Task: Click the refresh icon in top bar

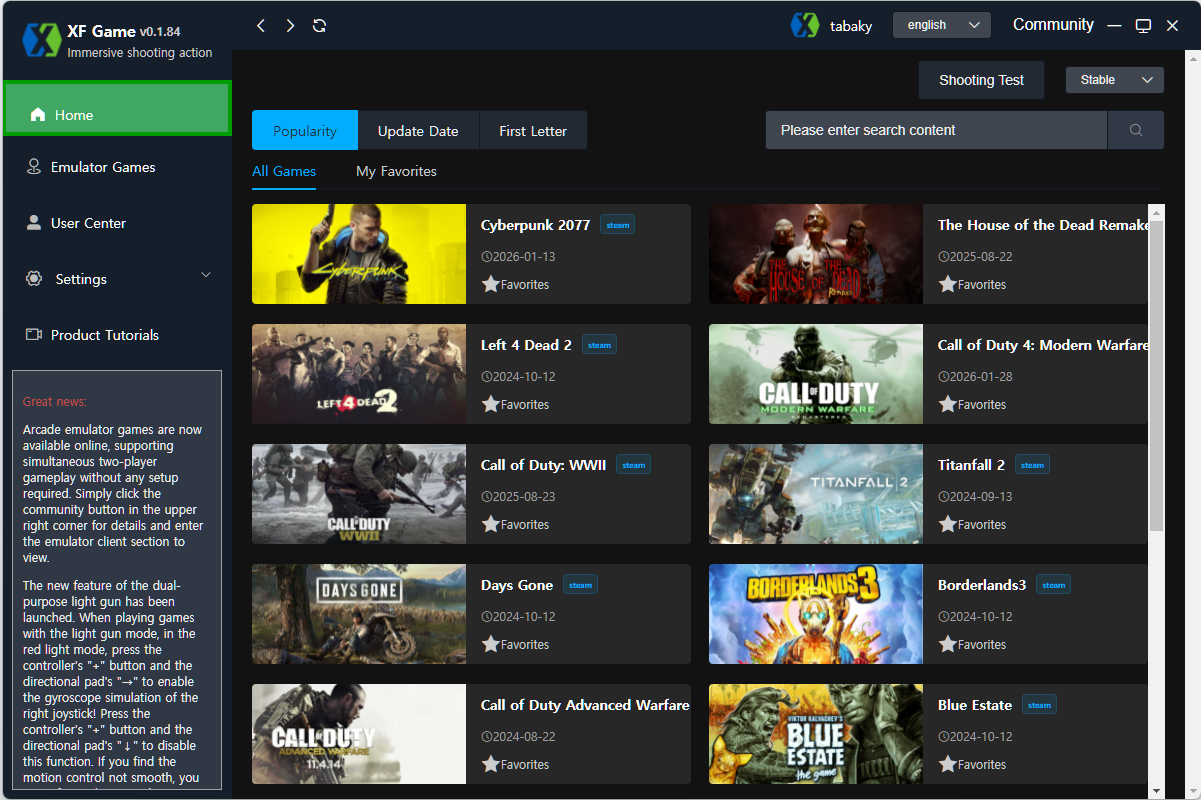Action: tap(319, 26)
